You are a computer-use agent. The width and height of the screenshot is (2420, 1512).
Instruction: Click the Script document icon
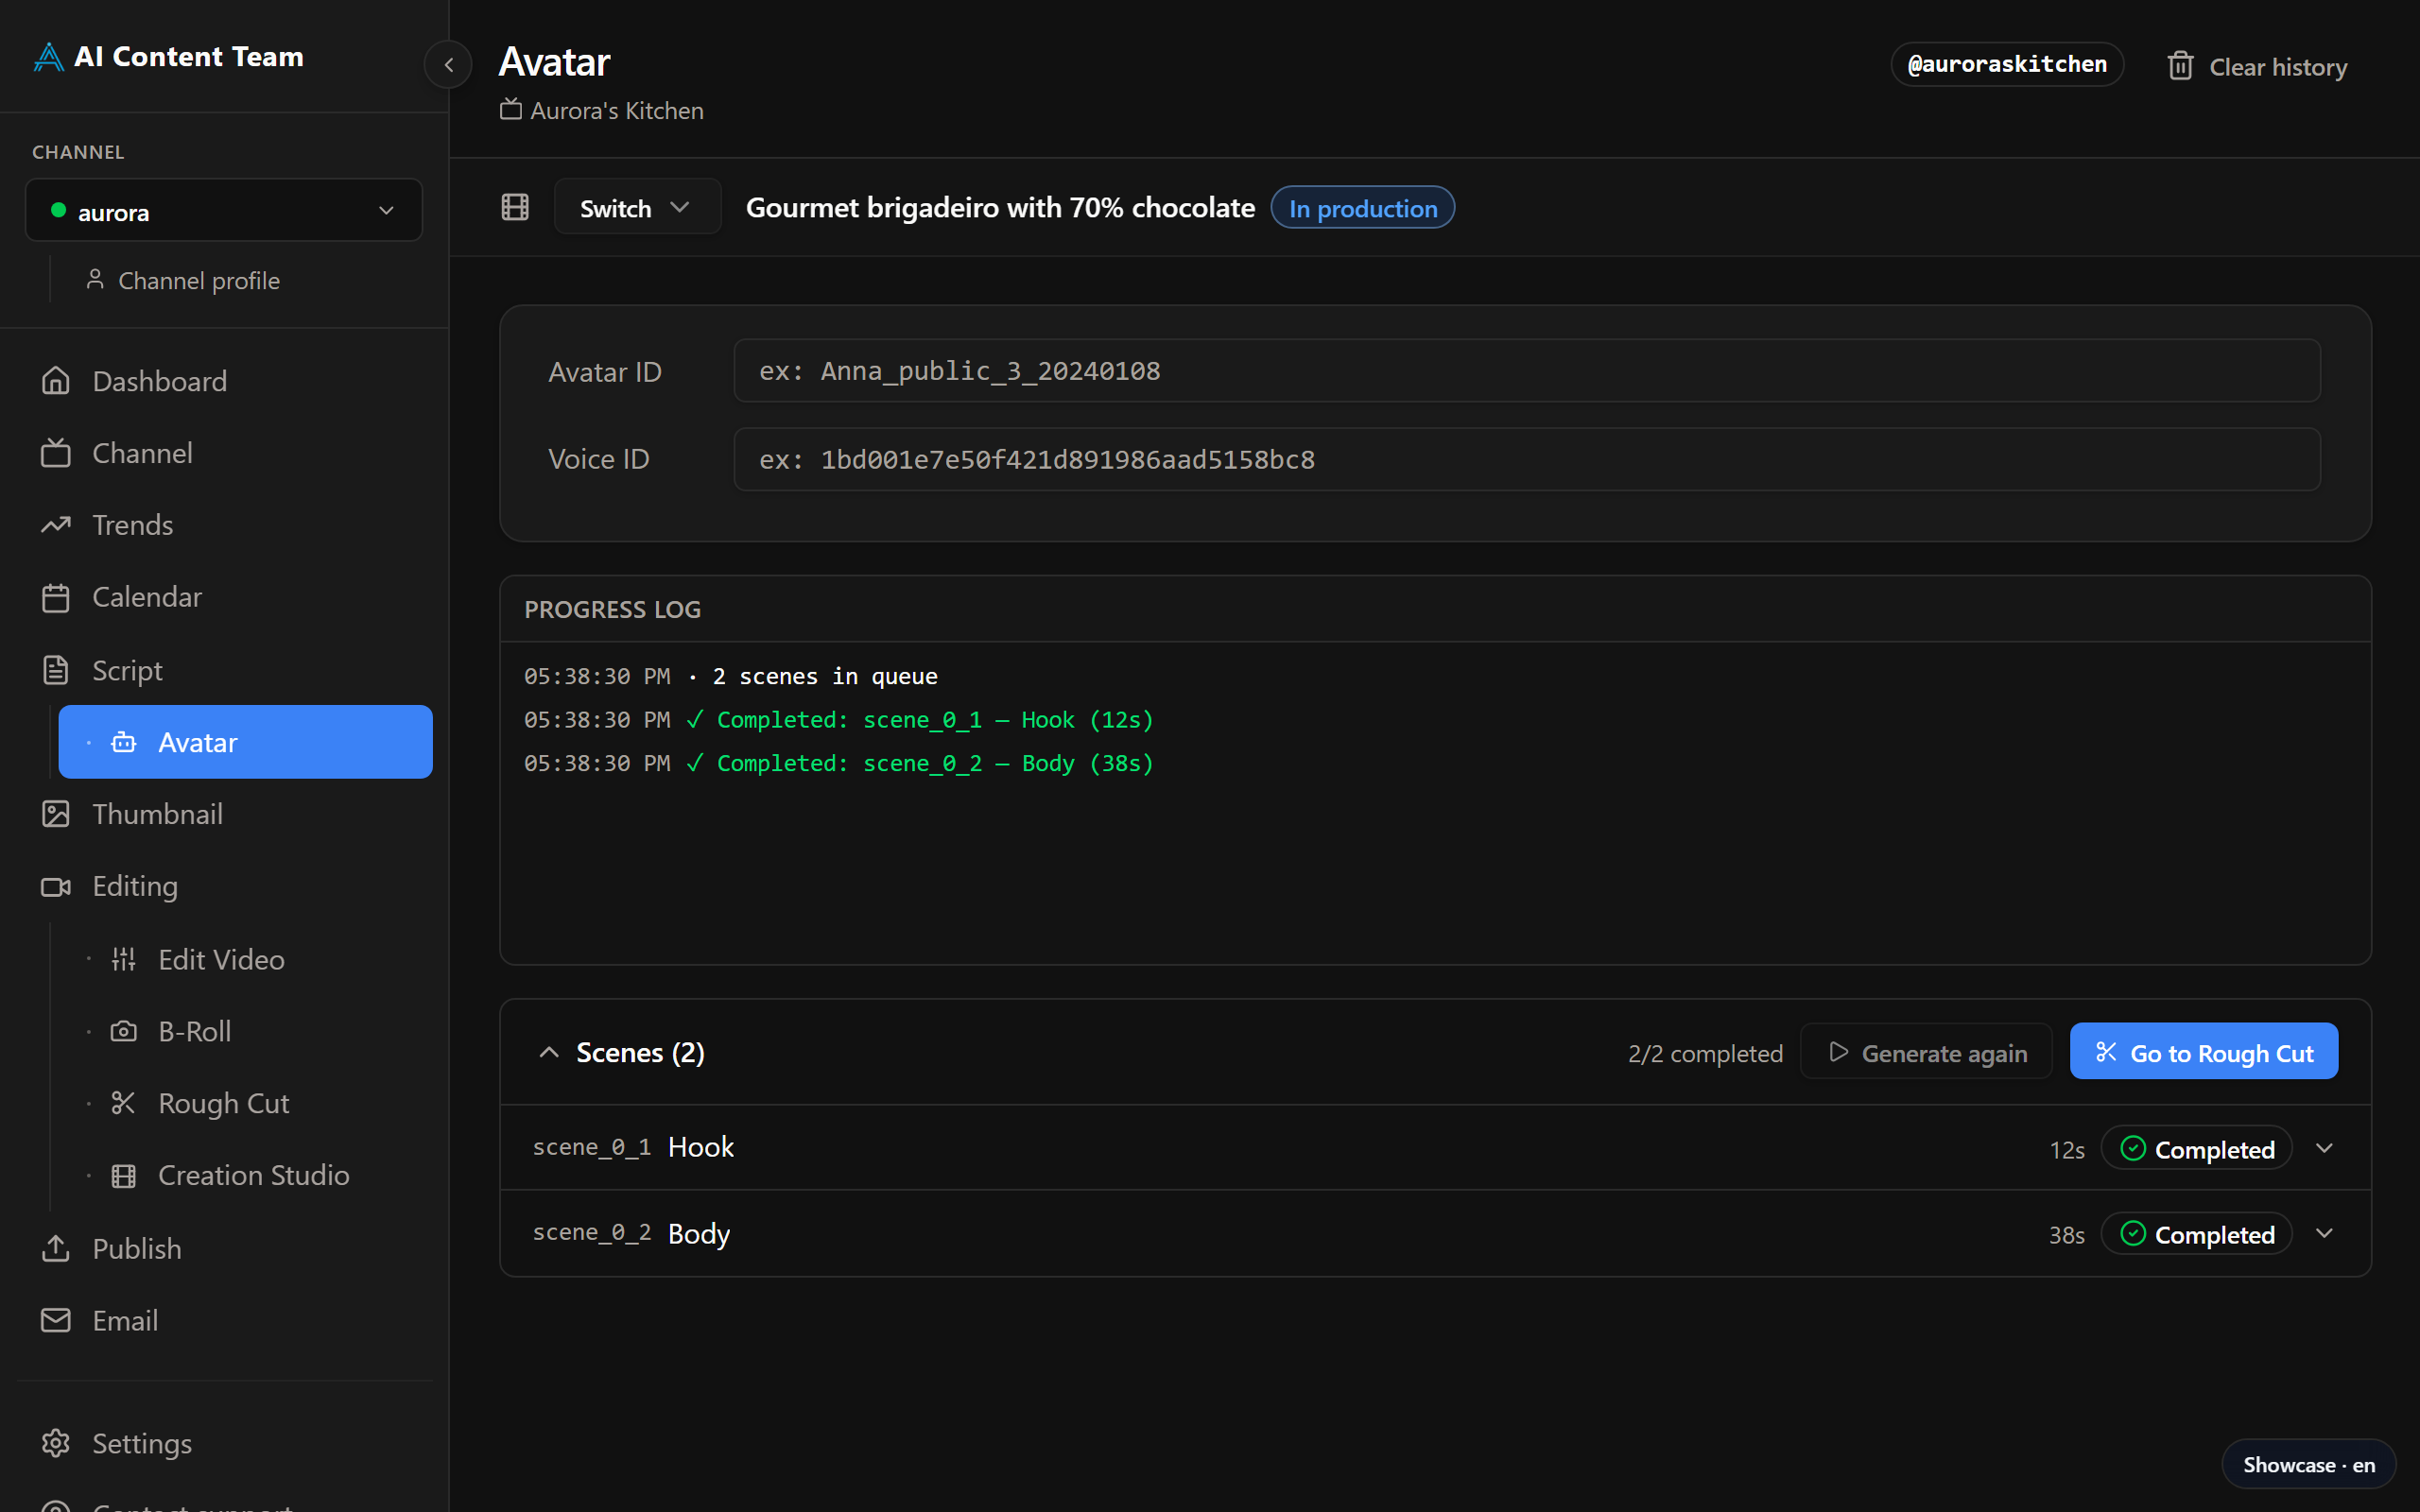[x=56, y=670]
